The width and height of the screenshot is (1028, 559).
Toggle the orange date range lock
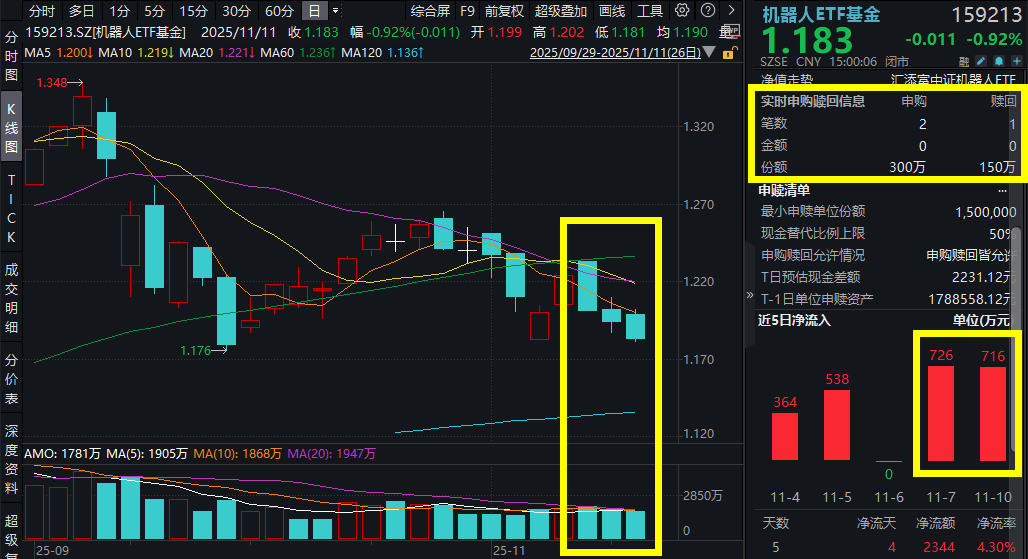click(x=729, y=52)
